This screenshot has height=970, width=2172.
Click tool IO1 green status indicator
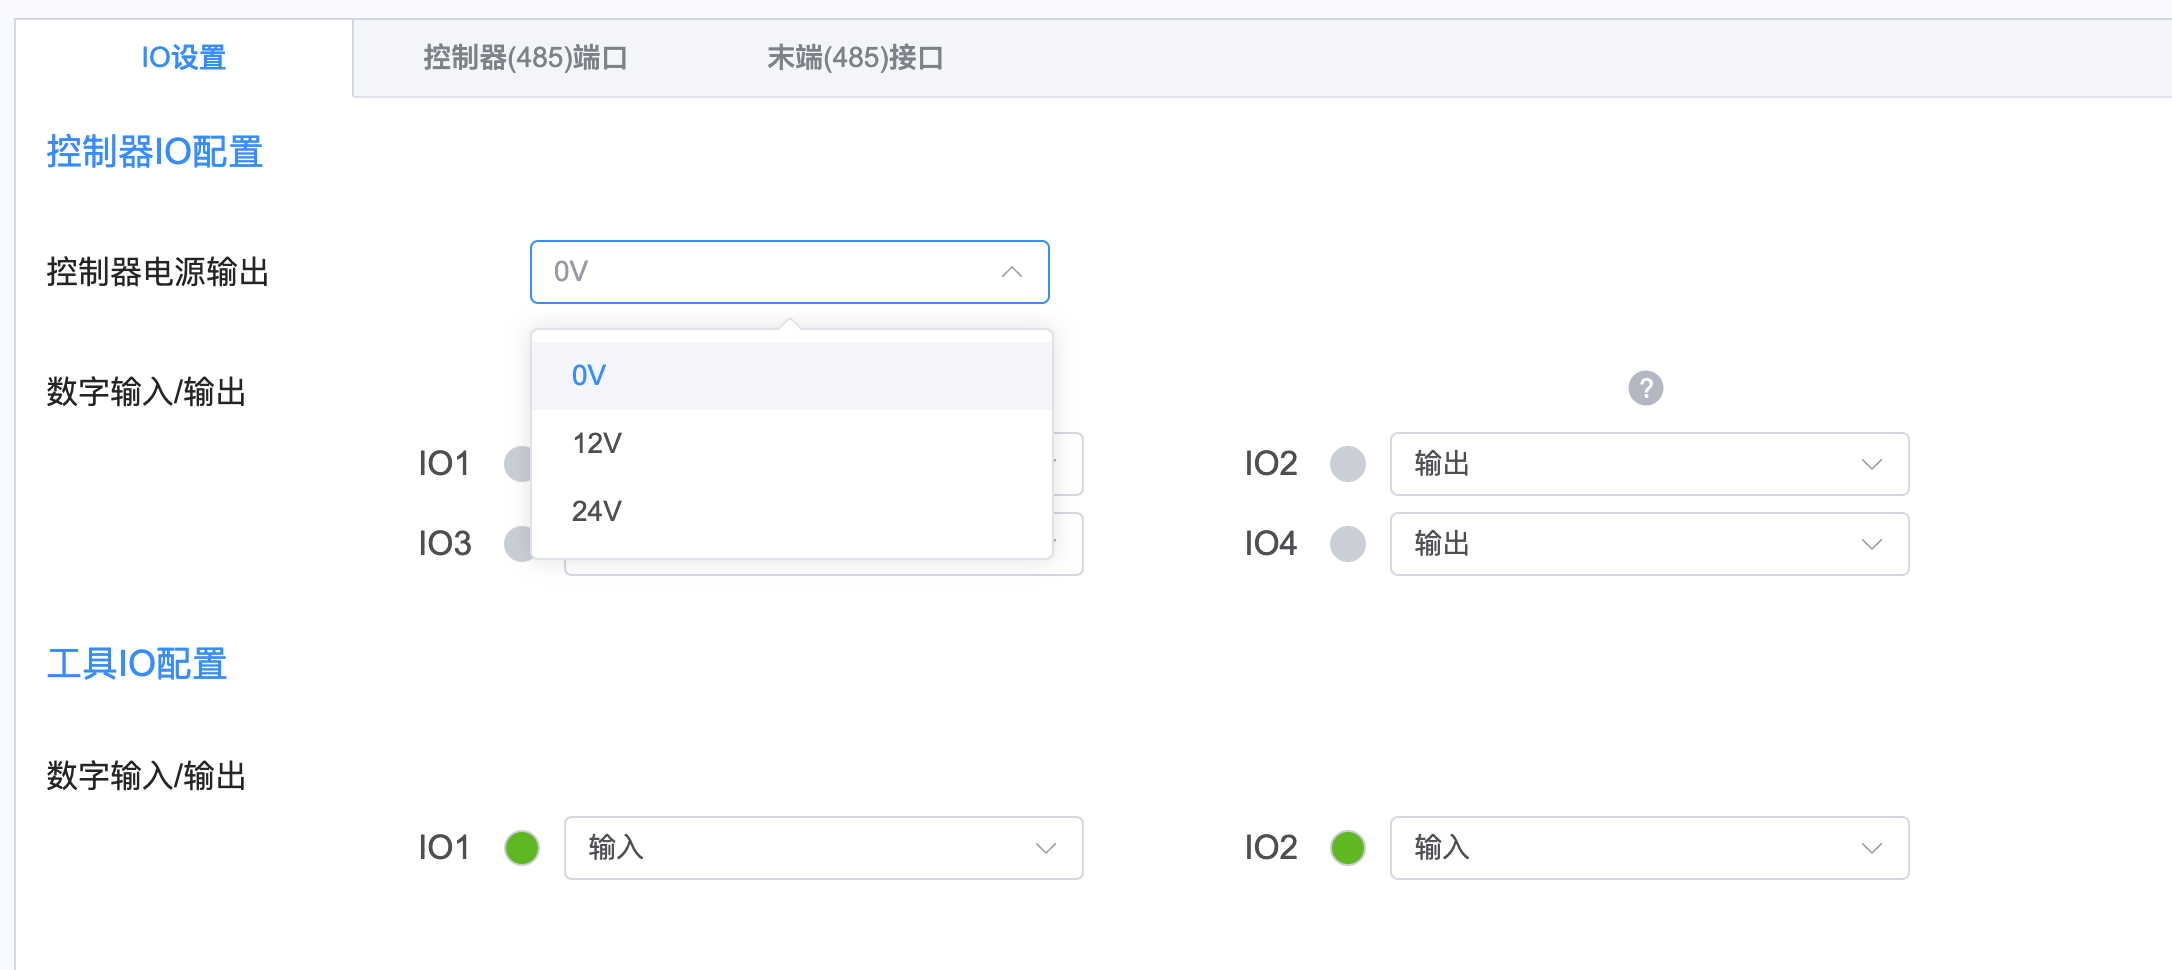[521, 848]
